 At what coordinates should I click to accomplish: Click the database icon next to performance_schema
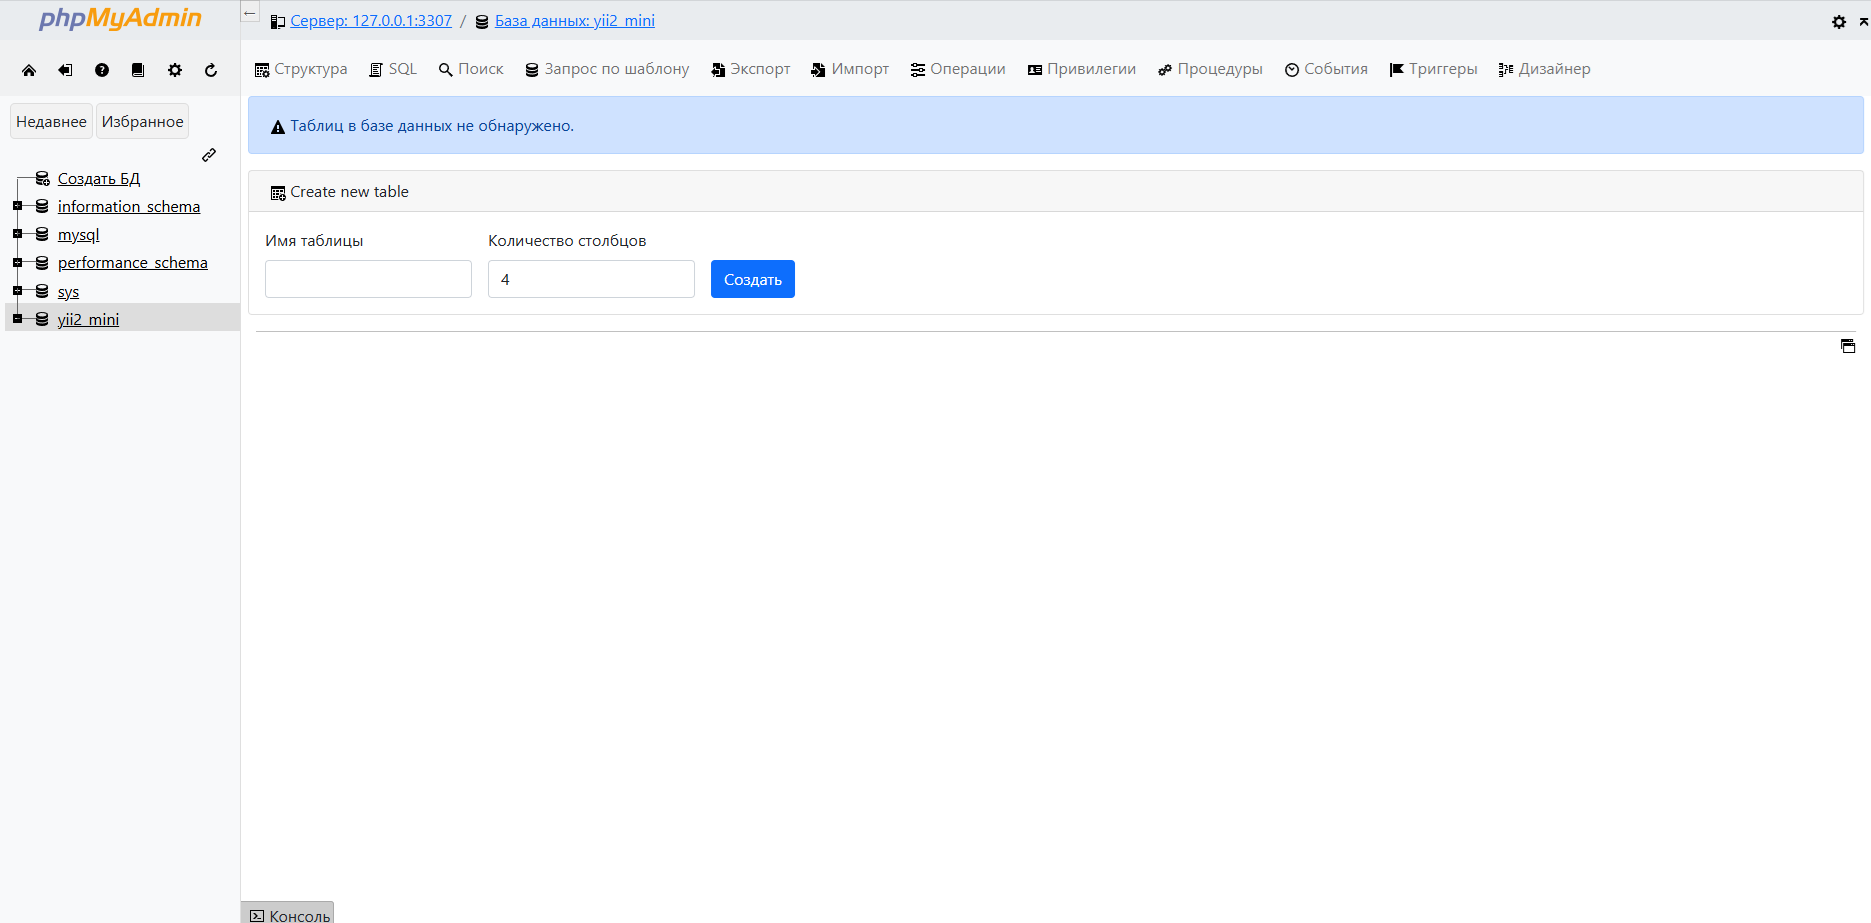coord(42,262)
